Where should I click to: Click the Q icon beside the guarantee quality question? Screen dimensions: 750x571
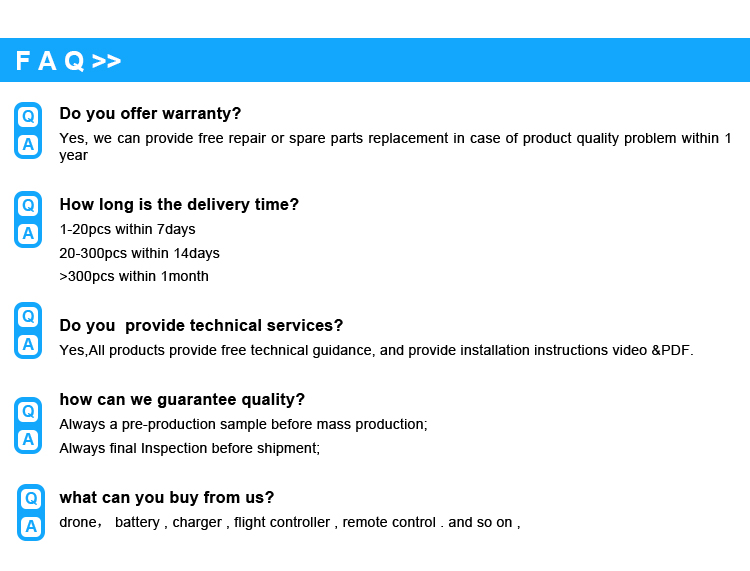28,411
